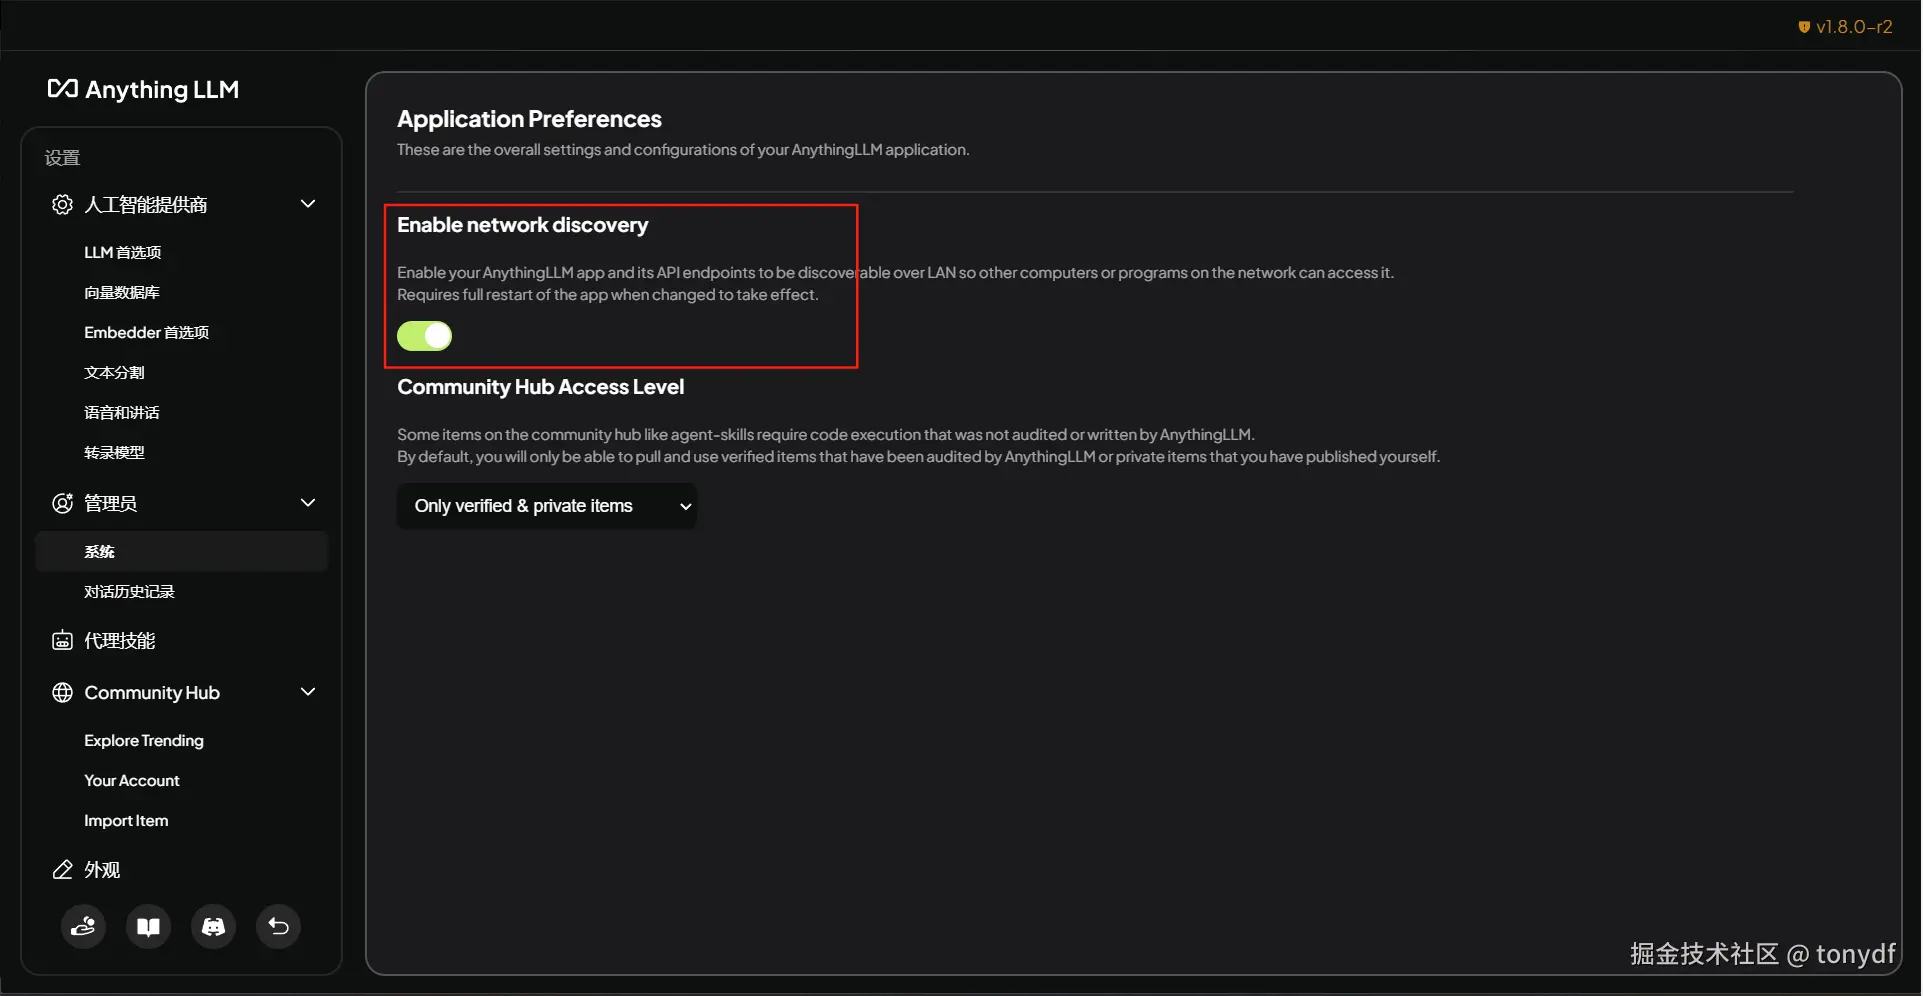Click the robot icon beside 代理技能
The image size is (1923, 996).
pyautogui.click(x=62, y=641)
